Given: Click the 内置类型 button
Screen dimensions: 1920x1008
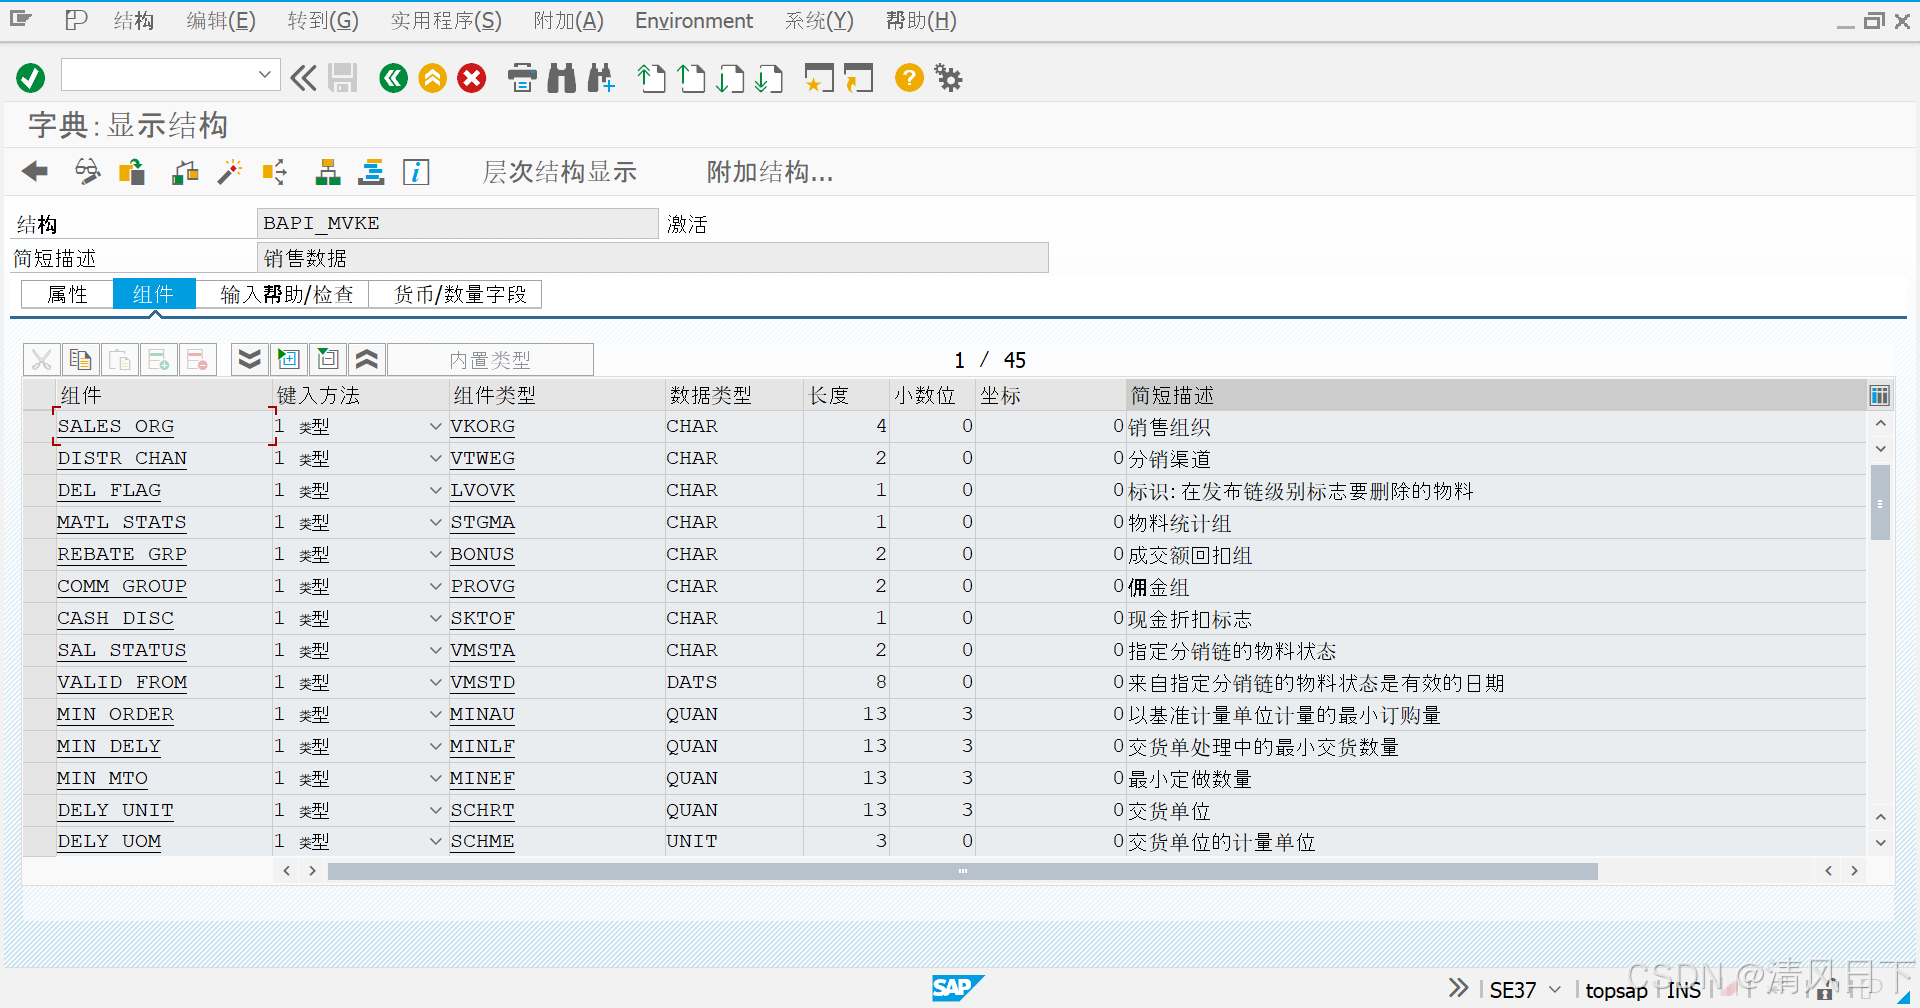Looking at the screenshot, I should 490,359.
